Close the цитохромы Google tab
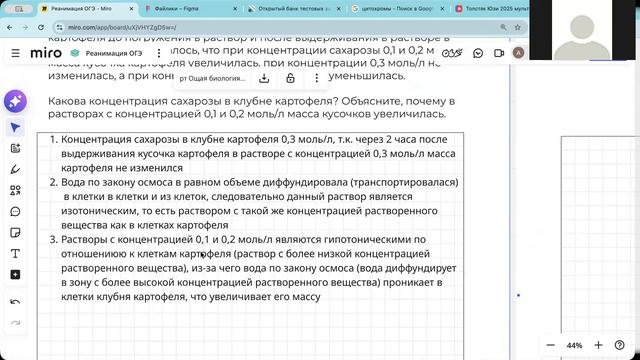Image resolution: width=640 pixels, height=360 pixels. click(442, 9)
